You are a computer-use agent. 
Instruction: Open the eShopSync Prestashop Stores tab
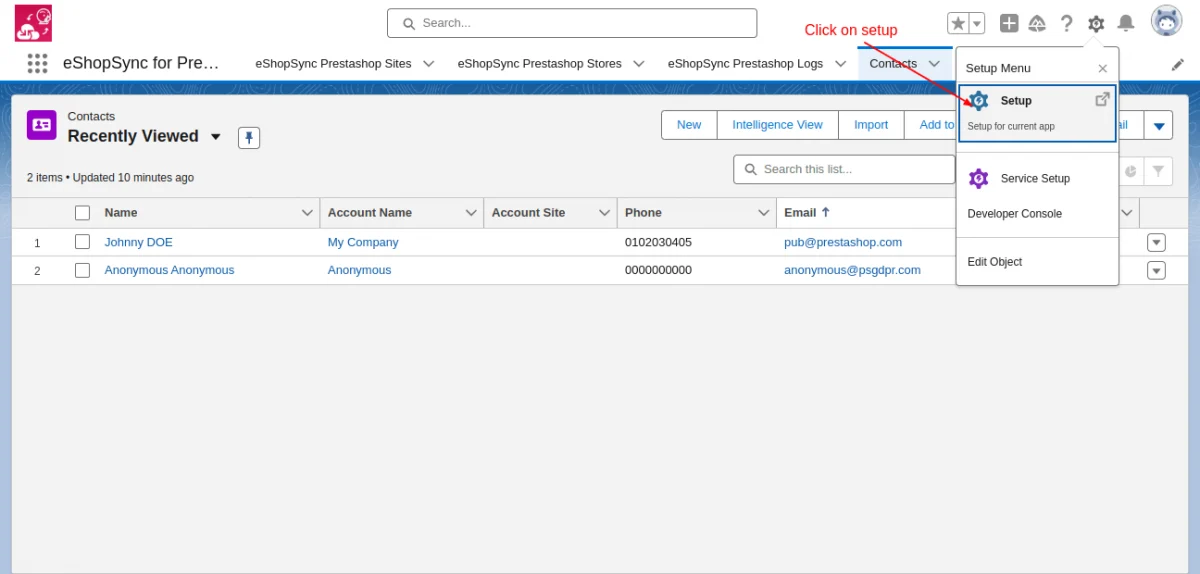539,63
